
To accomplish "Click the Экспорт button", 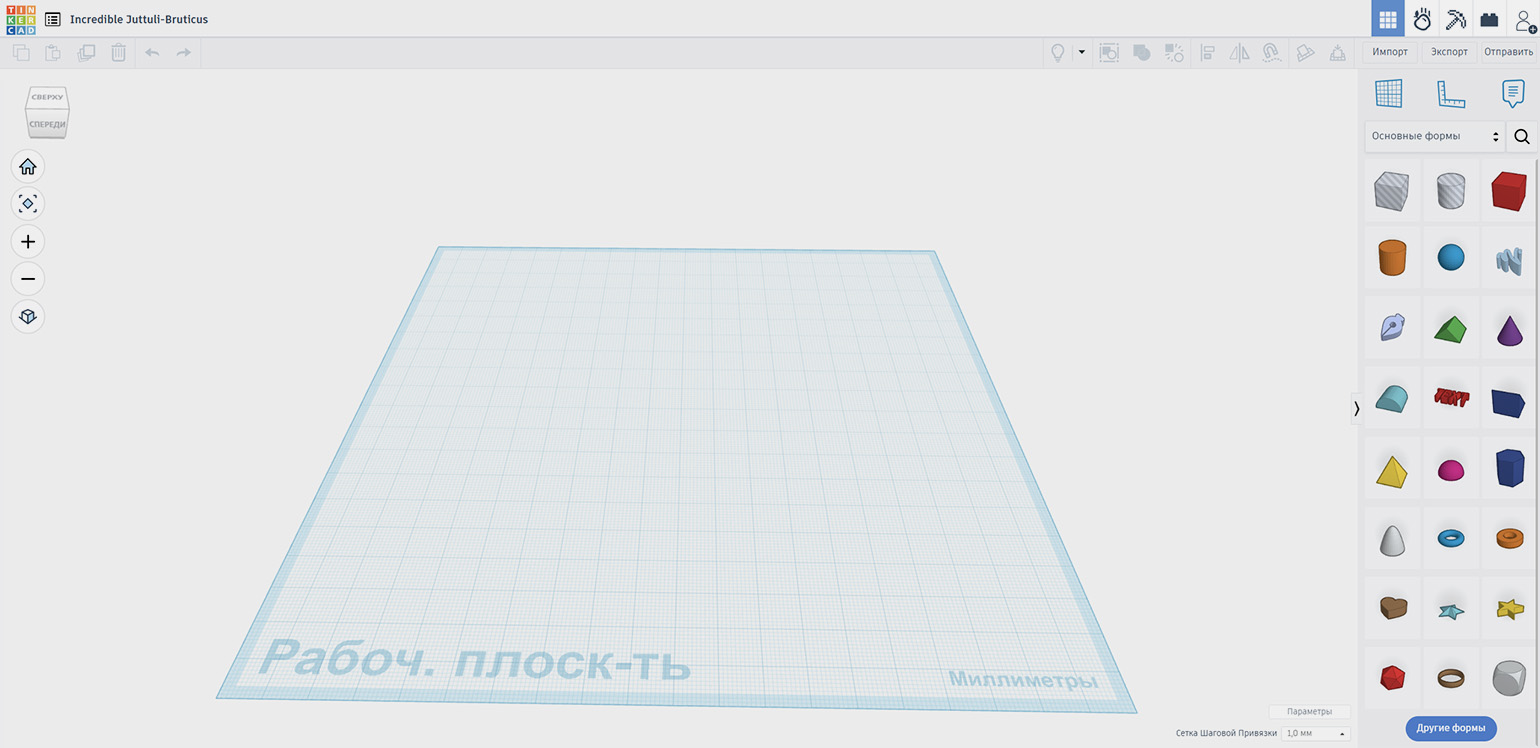I will 1449,52.
